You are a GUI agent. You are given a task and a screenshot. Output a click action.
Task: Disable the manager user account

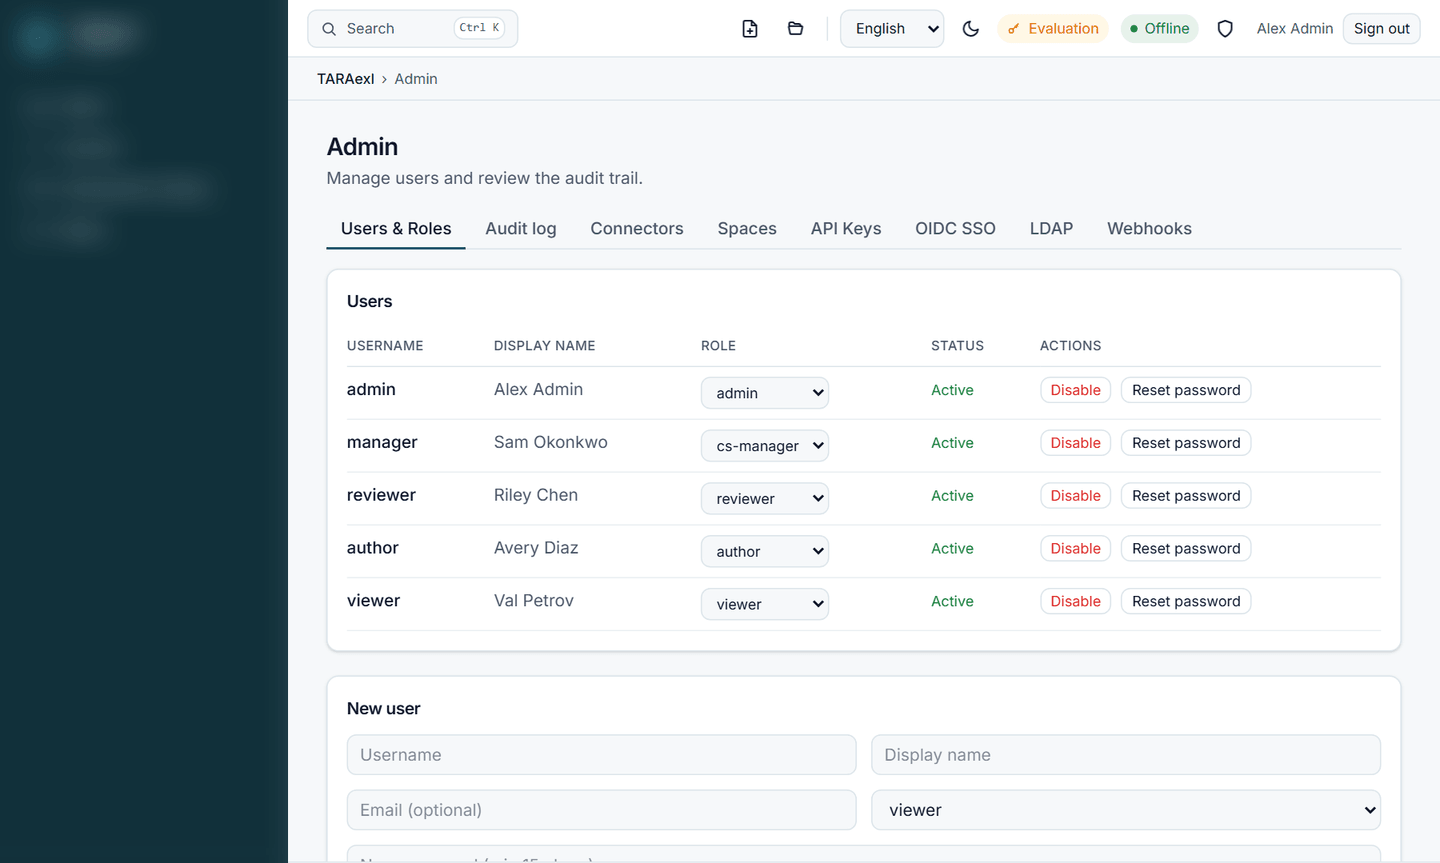1075,443
